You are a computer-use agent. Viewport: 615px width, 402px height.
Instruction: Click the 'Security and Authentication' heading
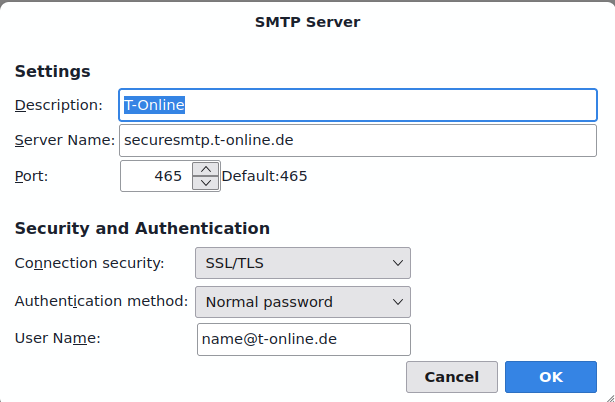pyautogui.click(x=142, y=229)
